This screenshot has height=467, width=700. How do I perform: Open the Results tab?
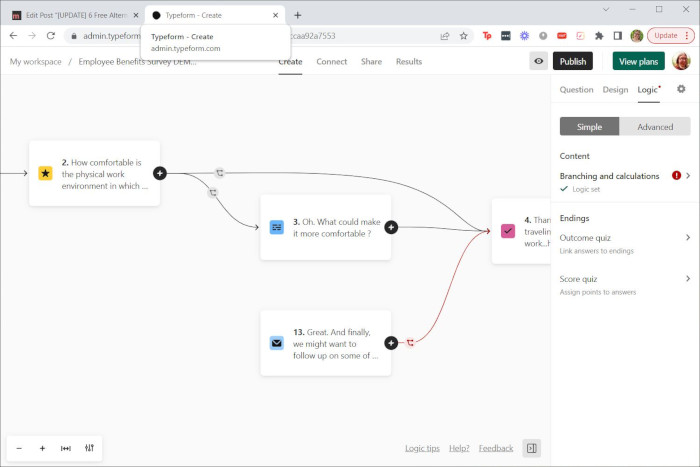[409, 62]
